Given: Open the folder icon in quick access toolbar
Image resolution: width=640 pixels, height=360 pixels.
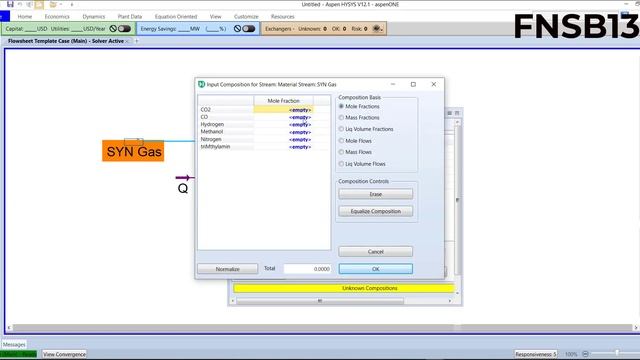Looking at the screenshot, I should tap(53, 4).
